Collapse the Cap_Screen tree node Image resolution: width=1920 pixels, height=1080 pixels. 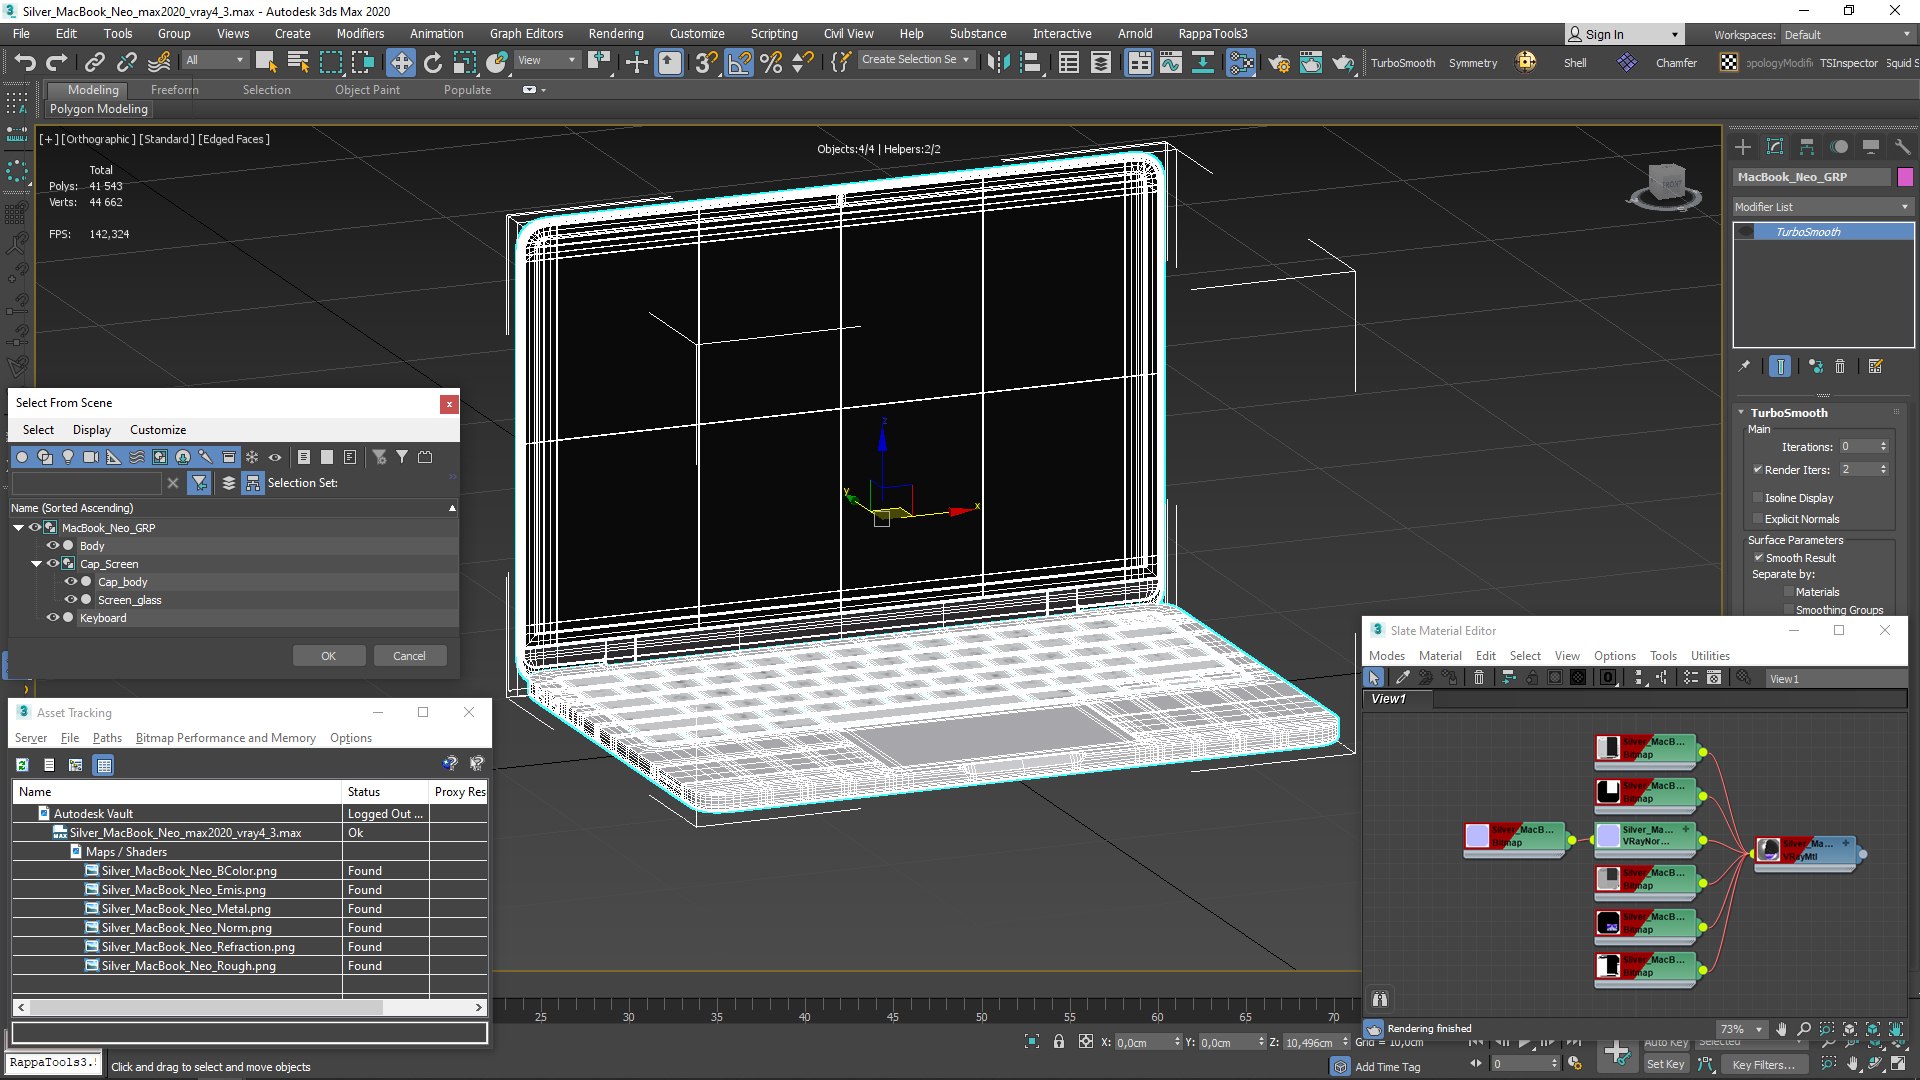pos(37,564)
